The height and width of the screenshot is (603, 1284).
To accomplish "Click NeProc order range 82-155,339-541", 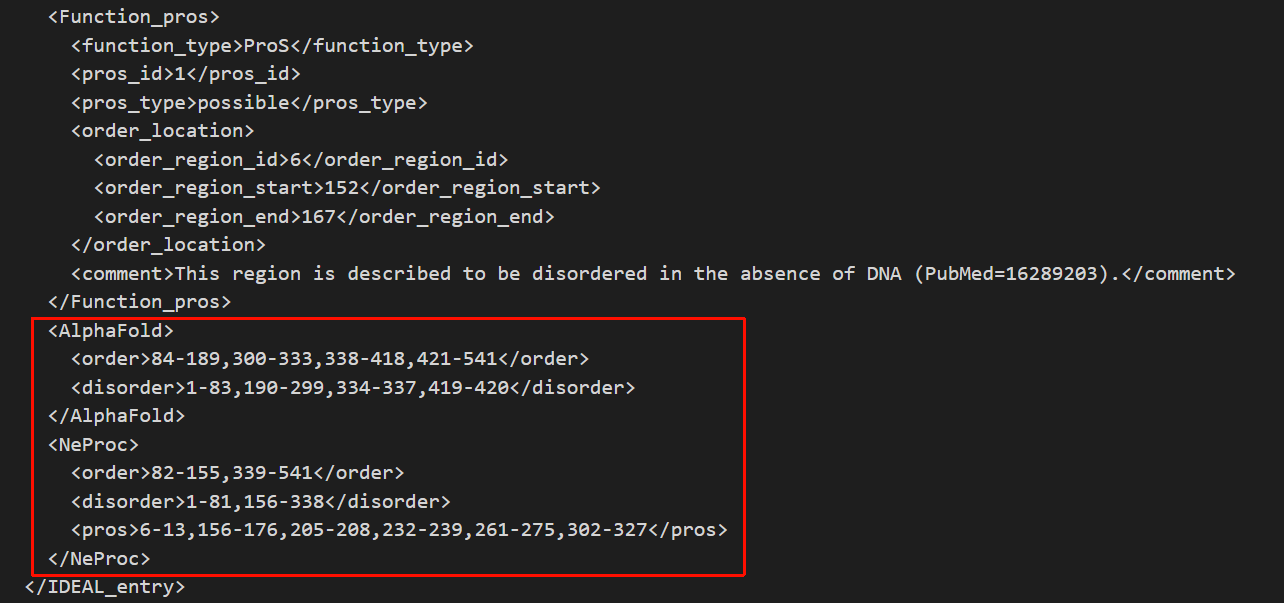I will pyautogui.click(x=232, y=473).
